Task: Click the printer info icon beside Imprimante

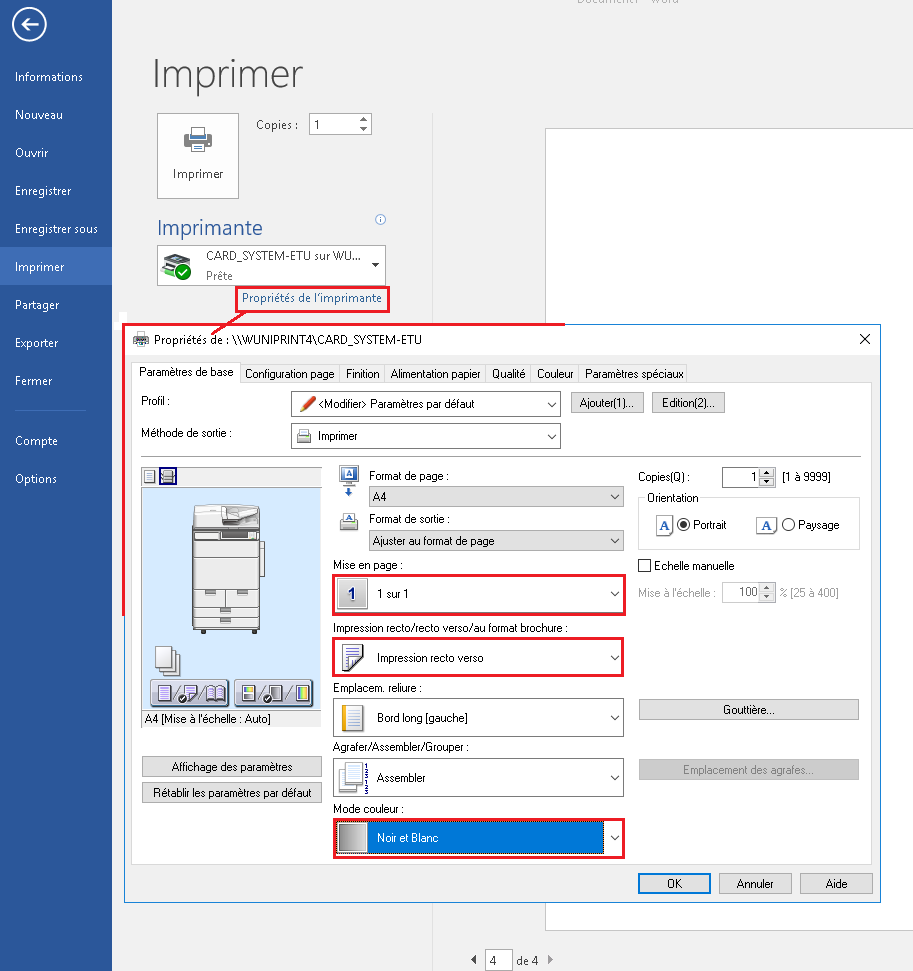Action: (x=380, y=220)
